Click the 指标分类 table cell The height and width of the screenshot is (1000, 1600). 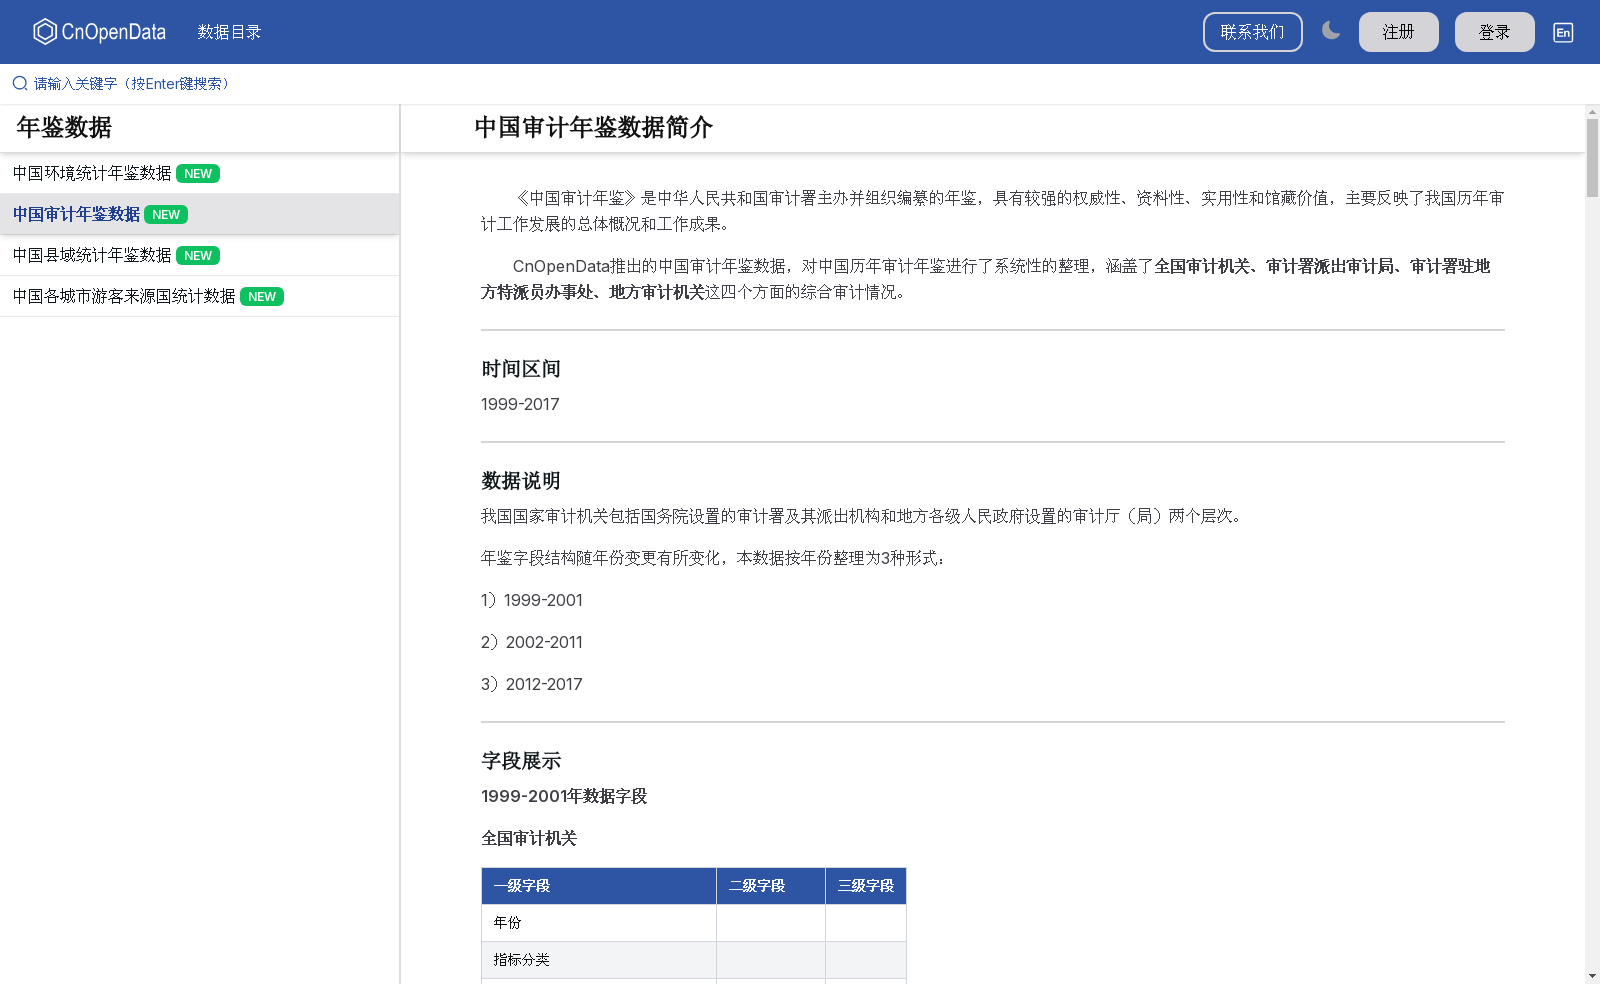pyautogui.click(x=599, y=960)
